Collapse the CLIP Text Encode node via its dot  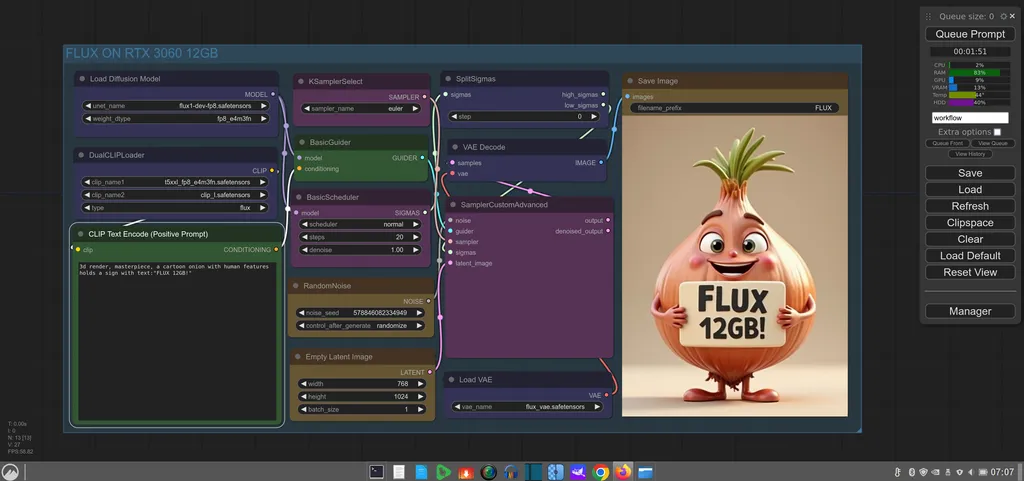click(81, 234)
